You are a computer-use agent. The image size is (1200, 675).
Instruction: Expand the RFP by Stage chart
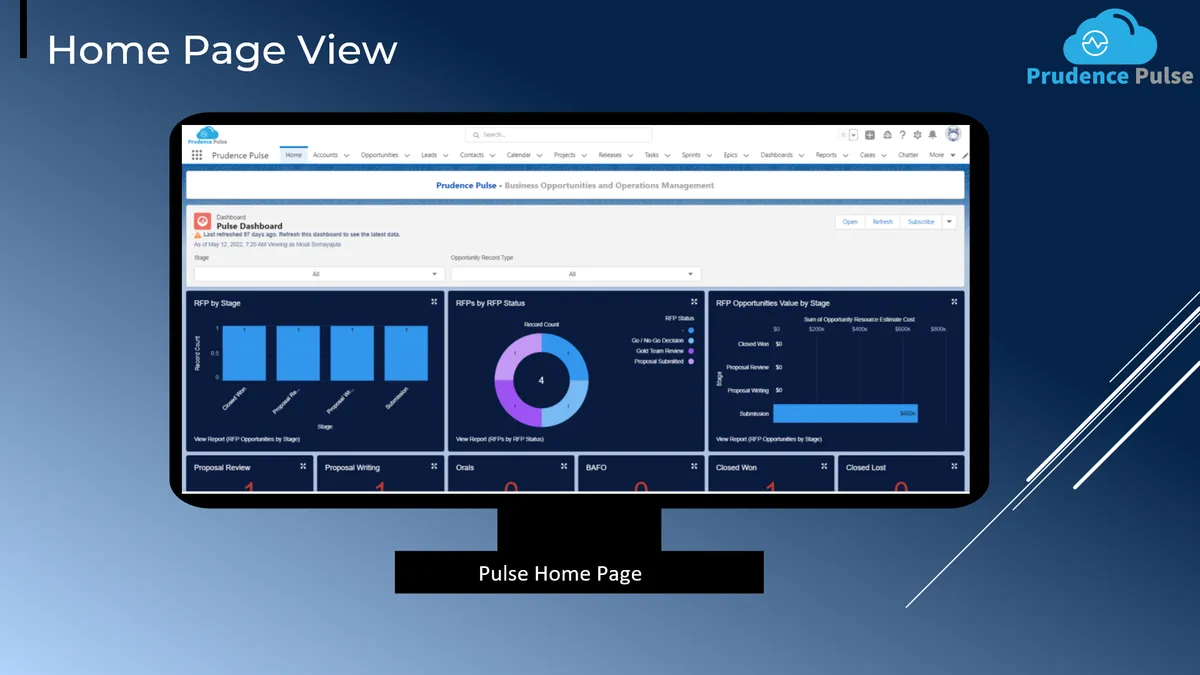[434, 301]
